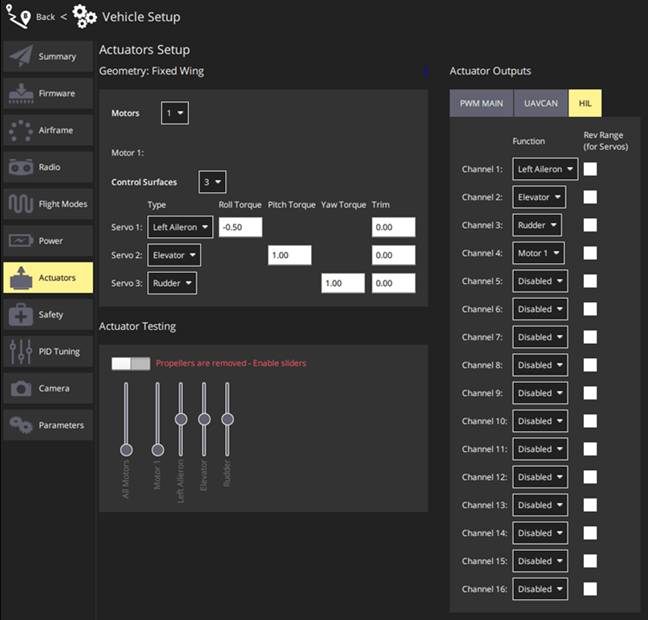The image size is (648, 620).
Task: Switch to the PWM MAIN tab
Action: click(x=481, y=103)
